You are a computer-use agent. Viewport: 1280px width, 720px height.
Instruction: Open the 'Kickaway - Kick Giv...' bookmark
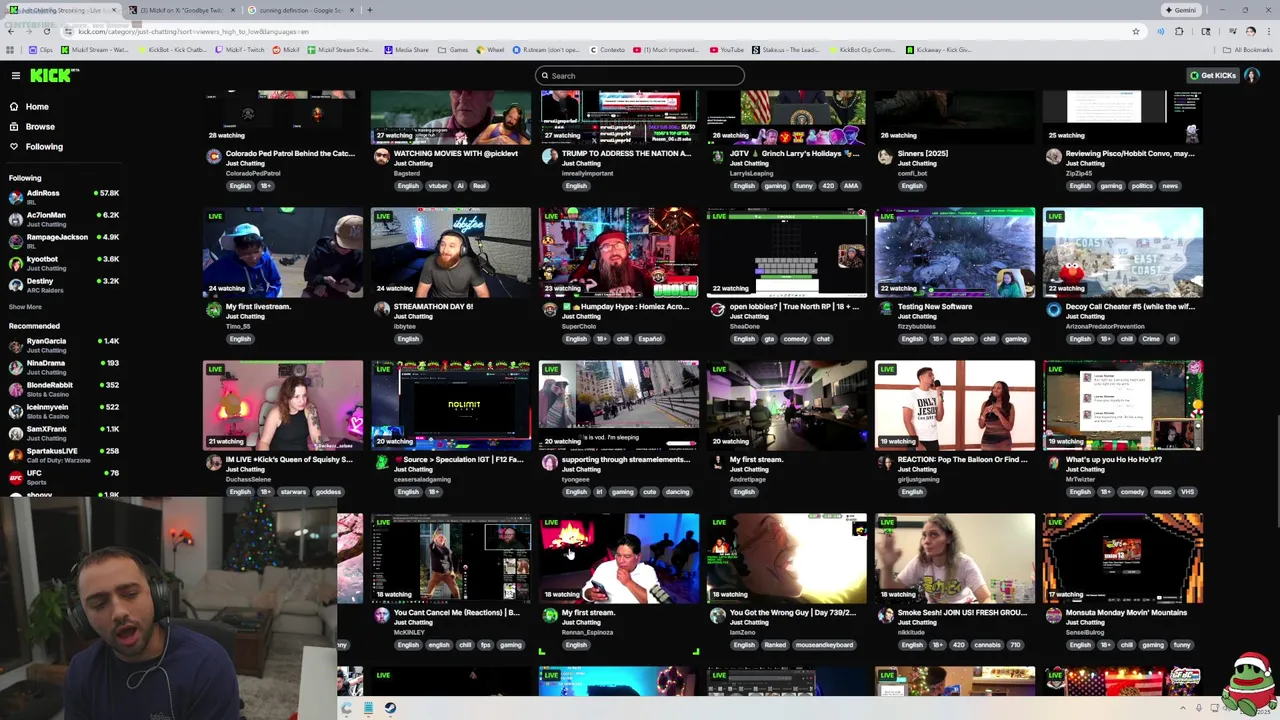point(939,50)
